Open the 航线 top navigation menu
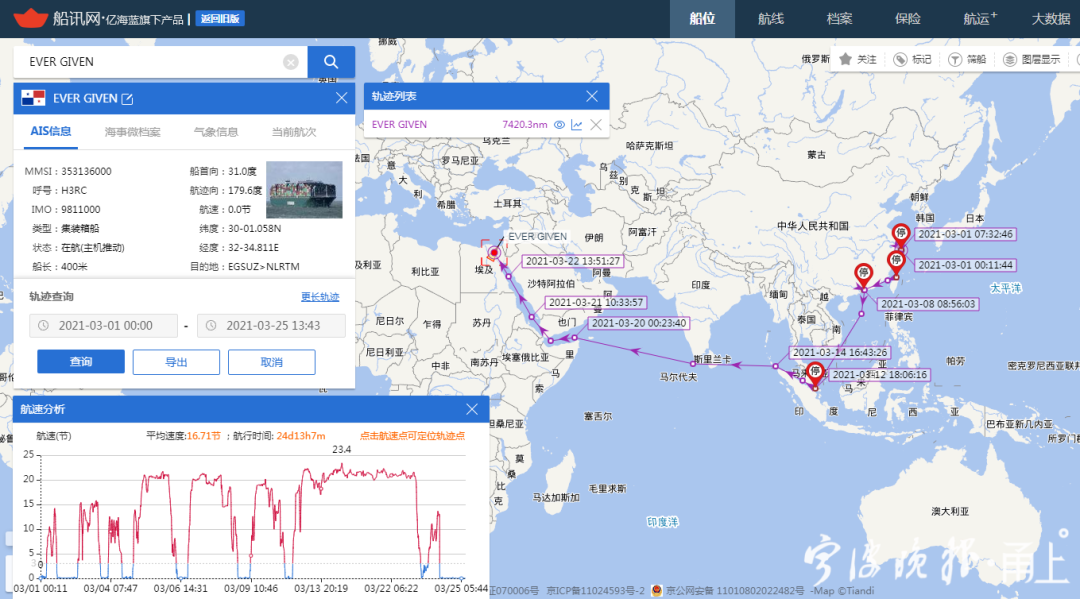The height and width of the screenshot is (599, 1080). [770, 19]
